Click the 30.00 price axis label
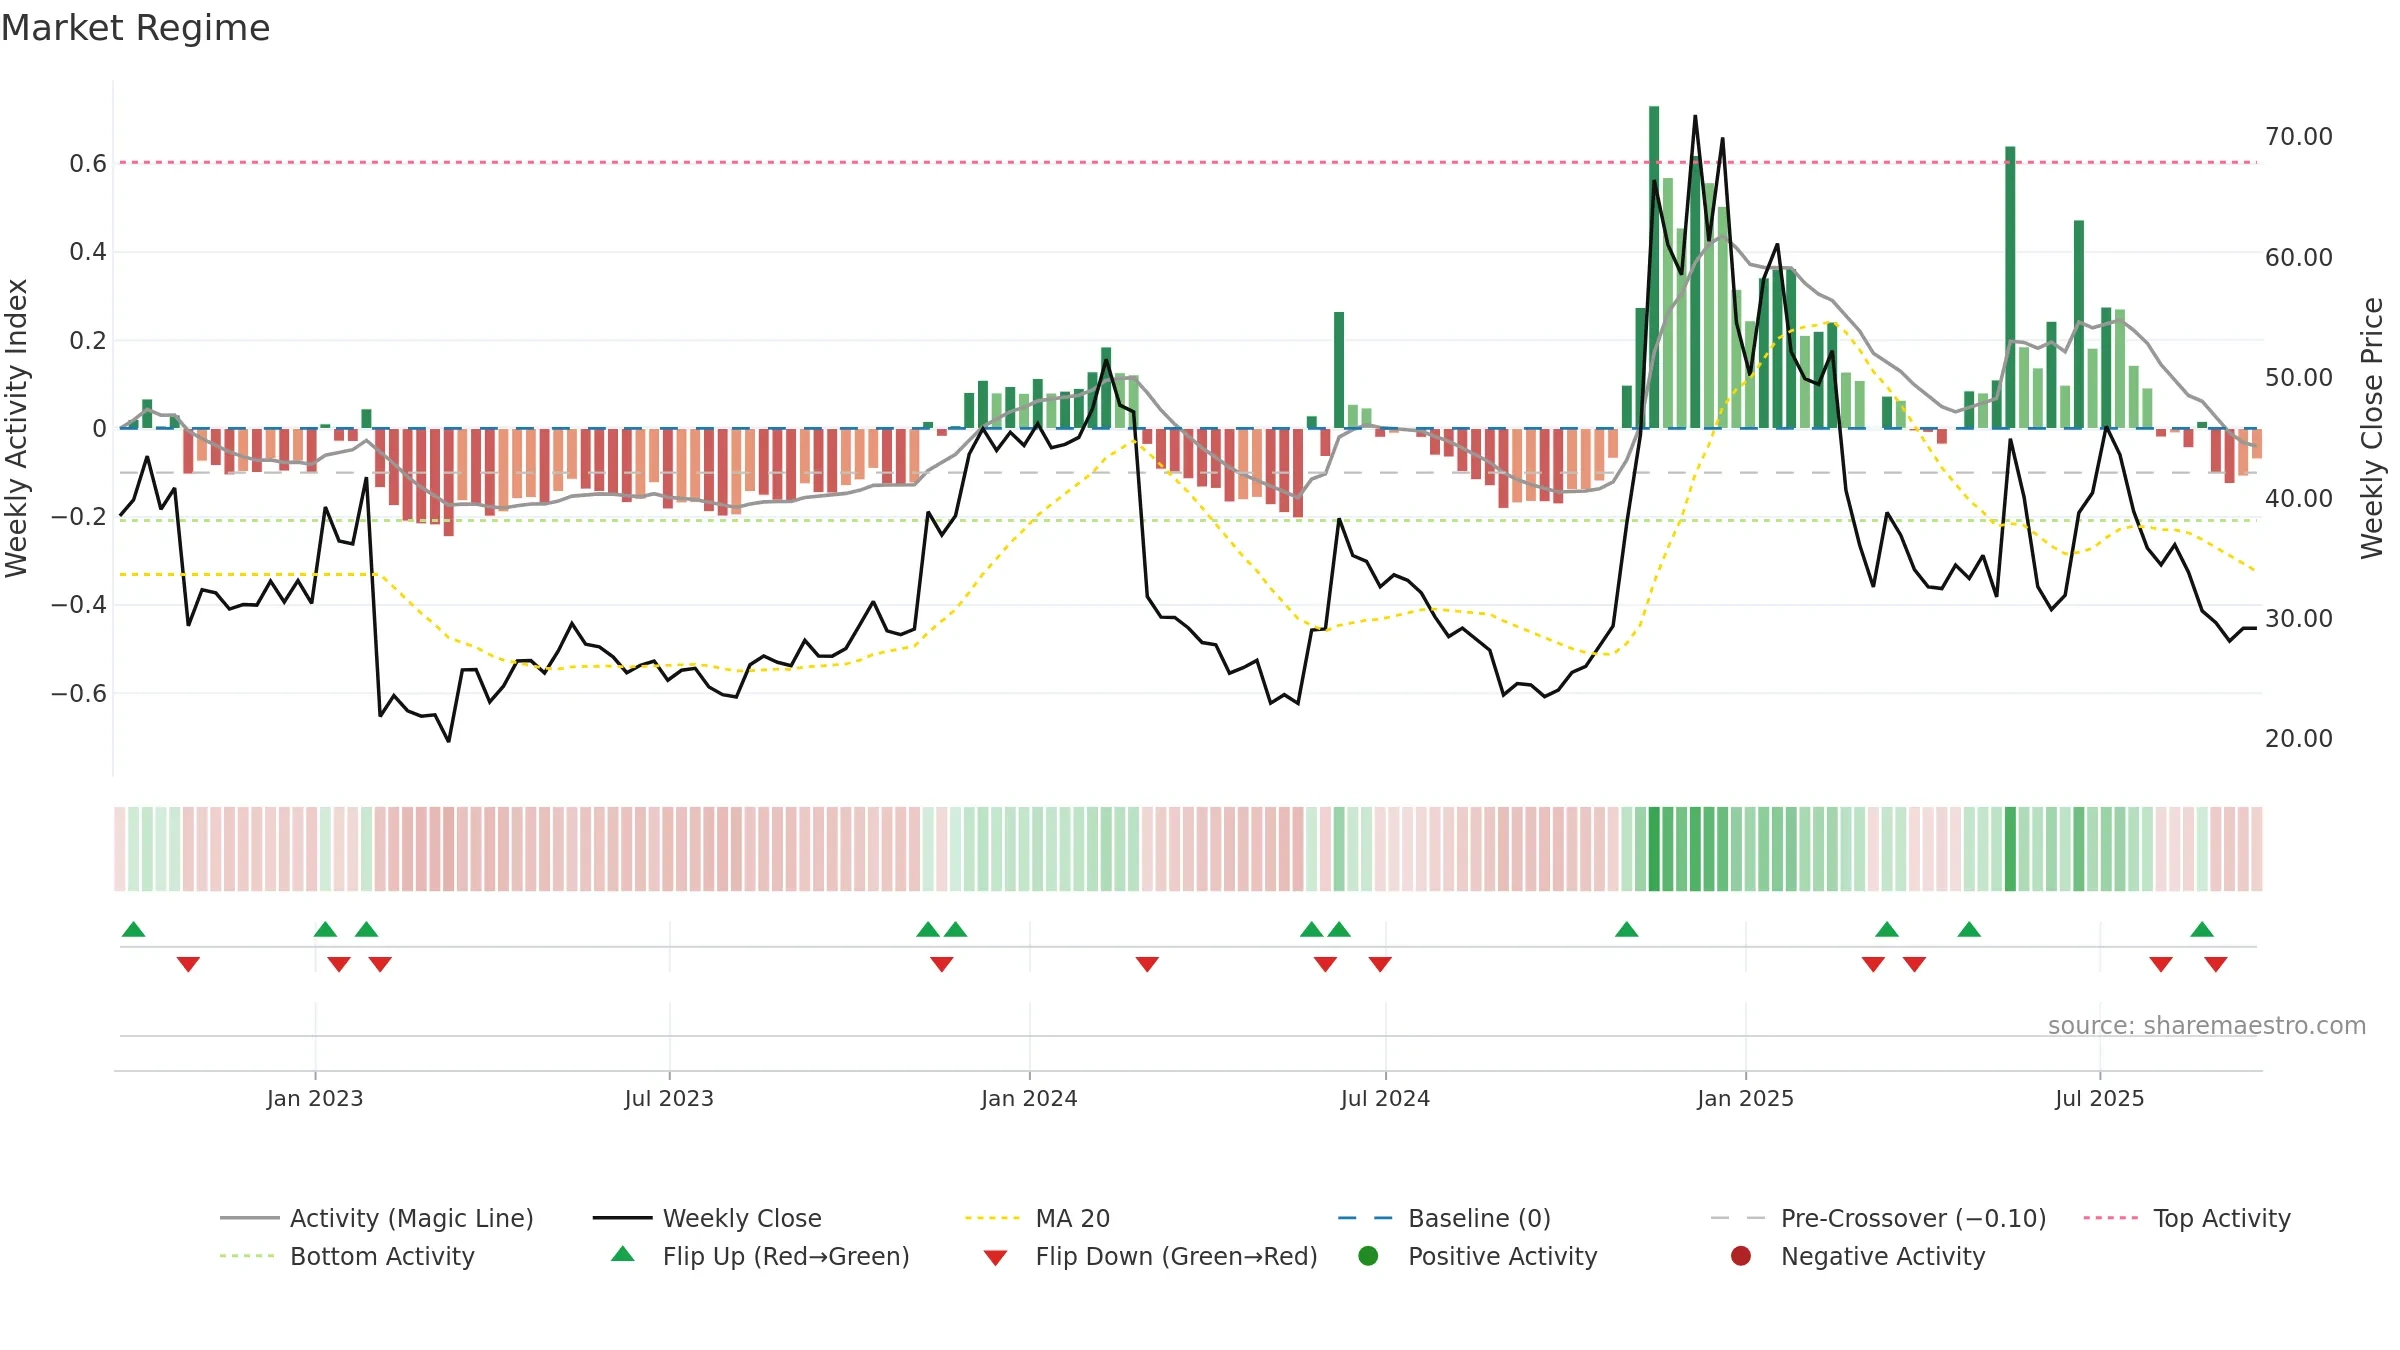Image resolution: width=2400 pixels, height=1350 pixels. (2299, 618)
